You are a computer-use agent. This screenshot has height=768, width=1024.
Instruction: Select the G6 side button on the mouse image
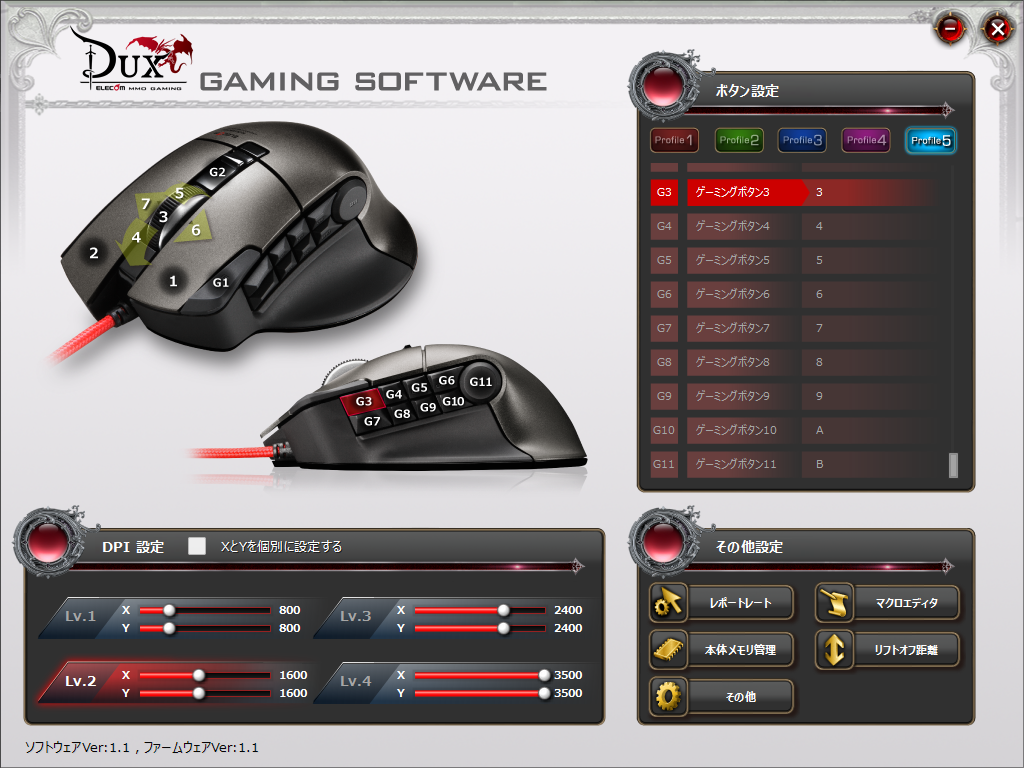[x=446, y=380]
